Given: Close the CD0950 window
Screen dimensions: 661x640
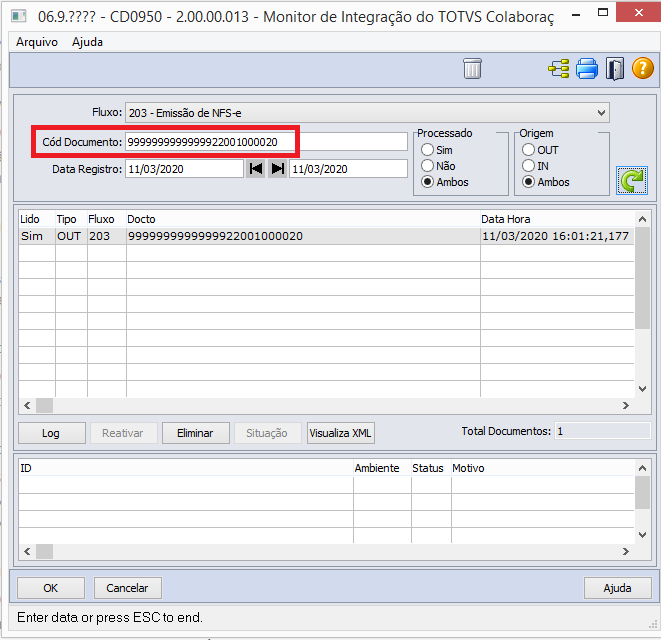Looking at the screenshot, I should tap(639, 13).
